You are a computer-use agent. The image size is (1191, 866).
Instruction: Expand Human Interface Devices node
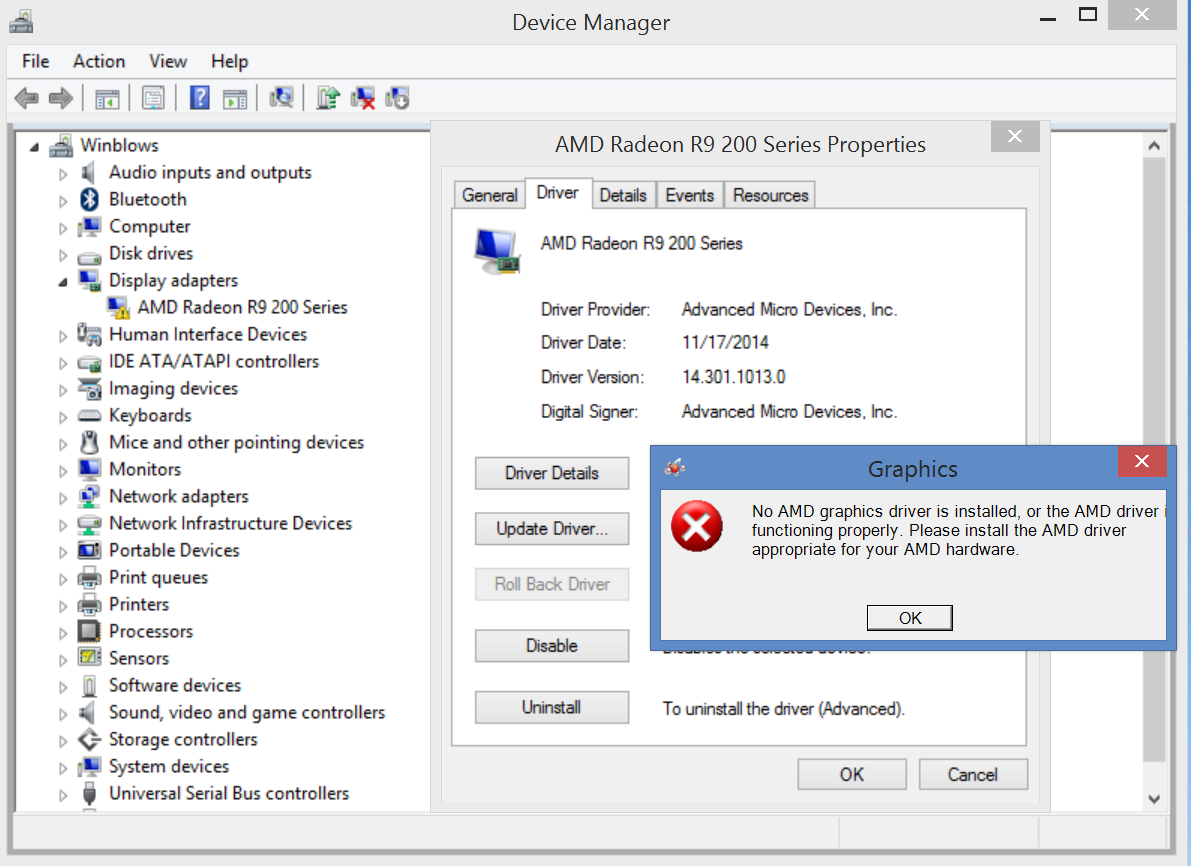click(x=63, y=336)
